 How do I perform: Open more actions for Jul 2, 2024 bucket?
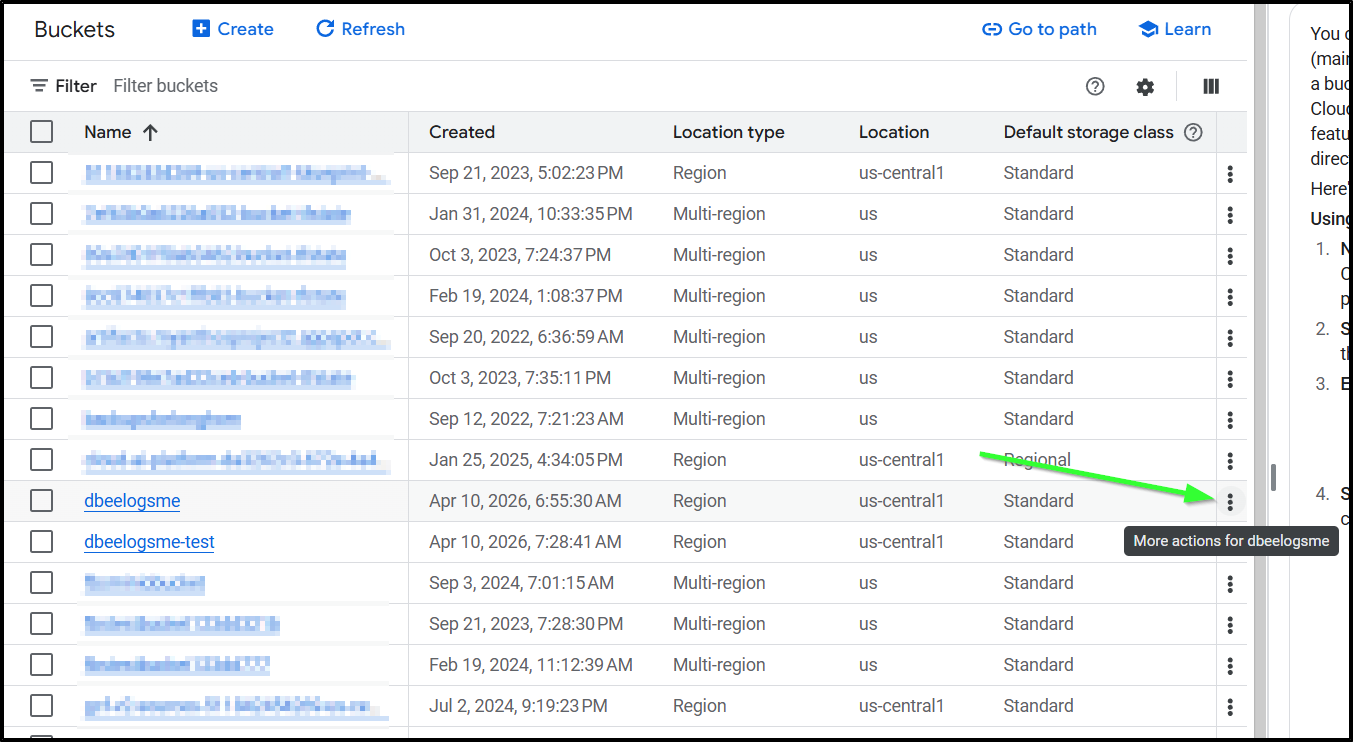pyautogui.click(x=1230, y=707)
